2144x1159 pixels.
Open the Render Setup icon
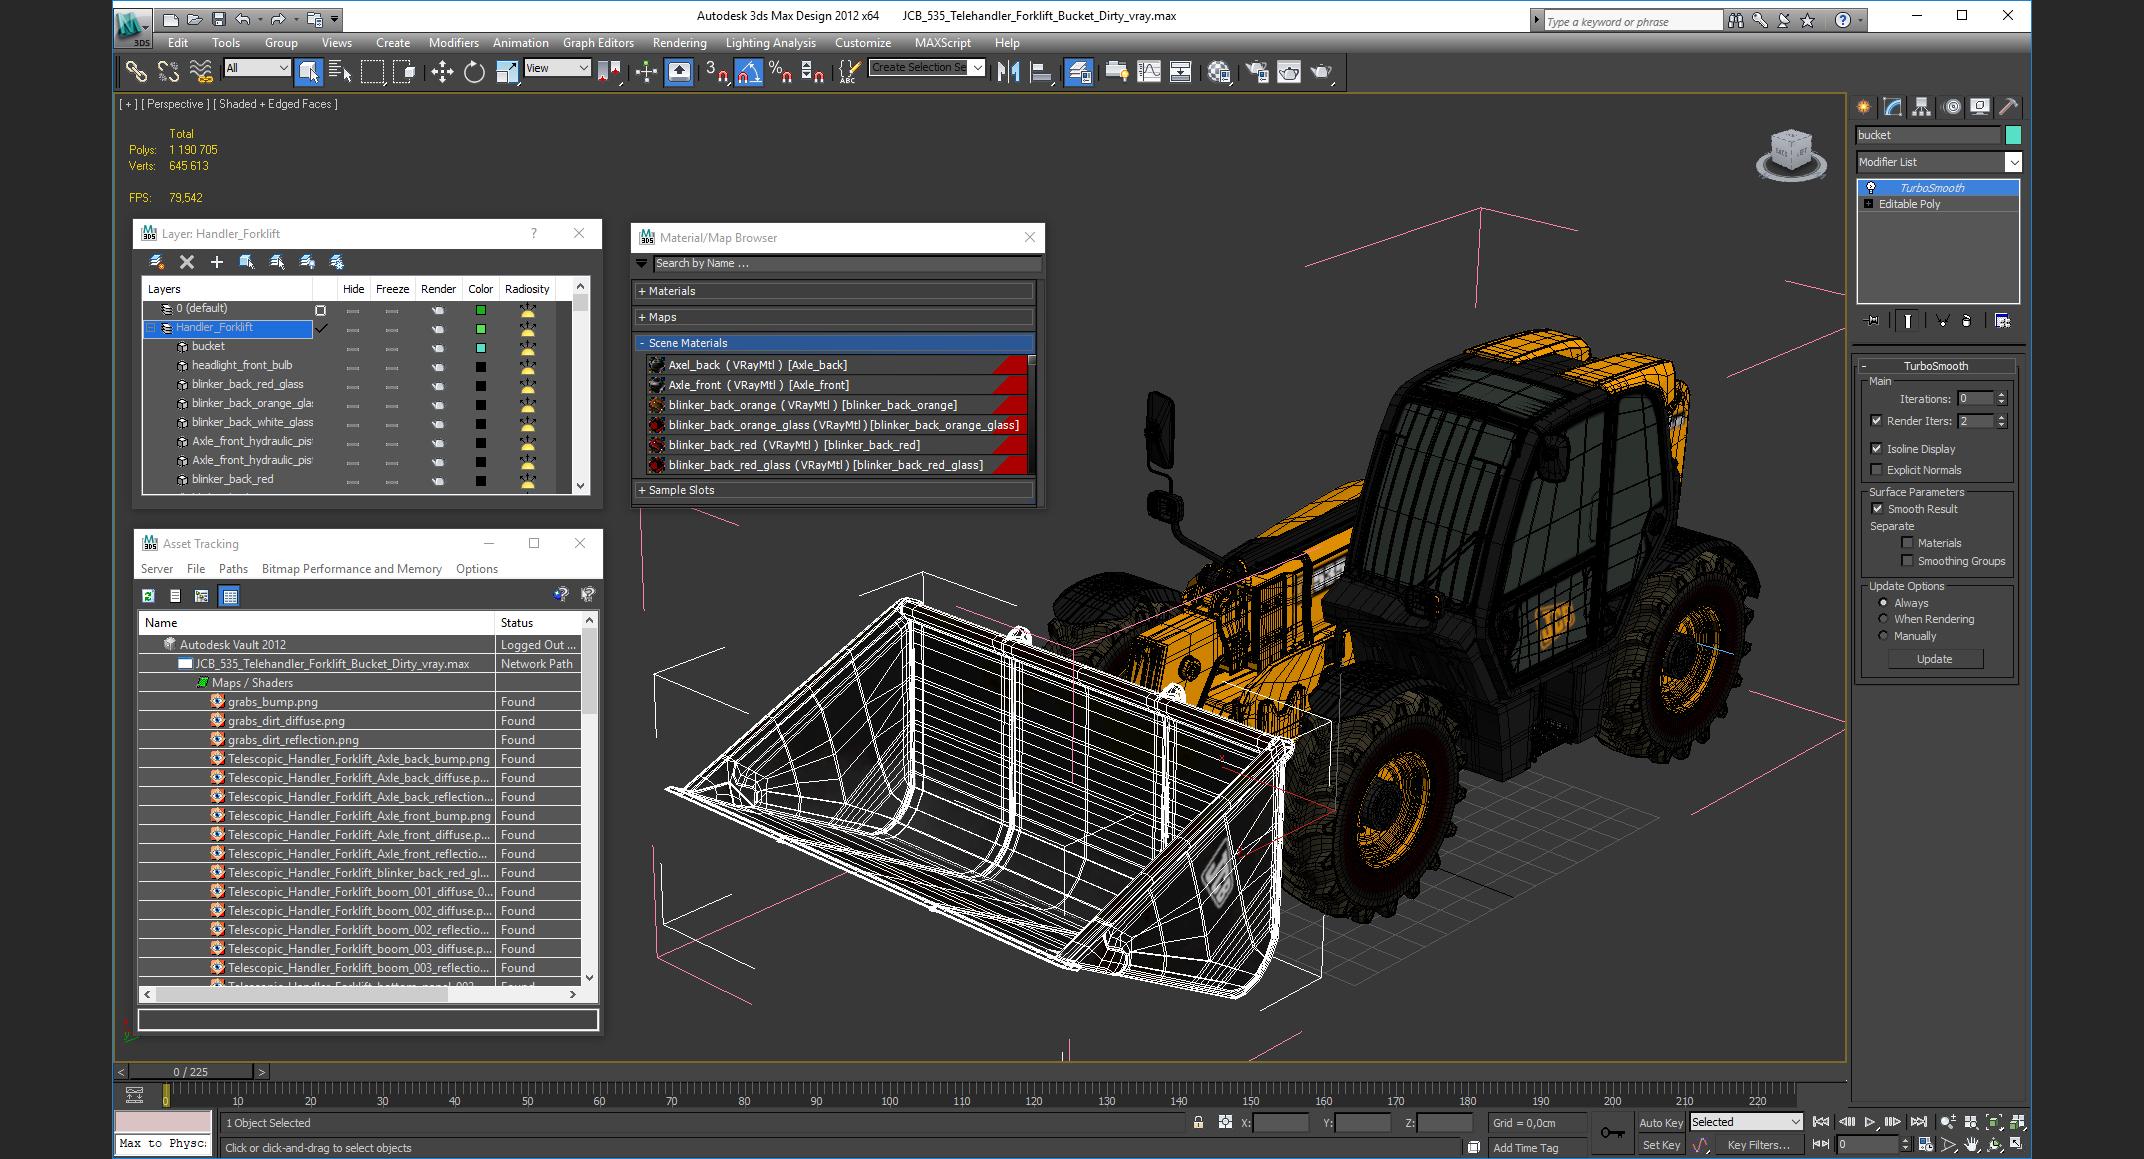point(1257,71)
